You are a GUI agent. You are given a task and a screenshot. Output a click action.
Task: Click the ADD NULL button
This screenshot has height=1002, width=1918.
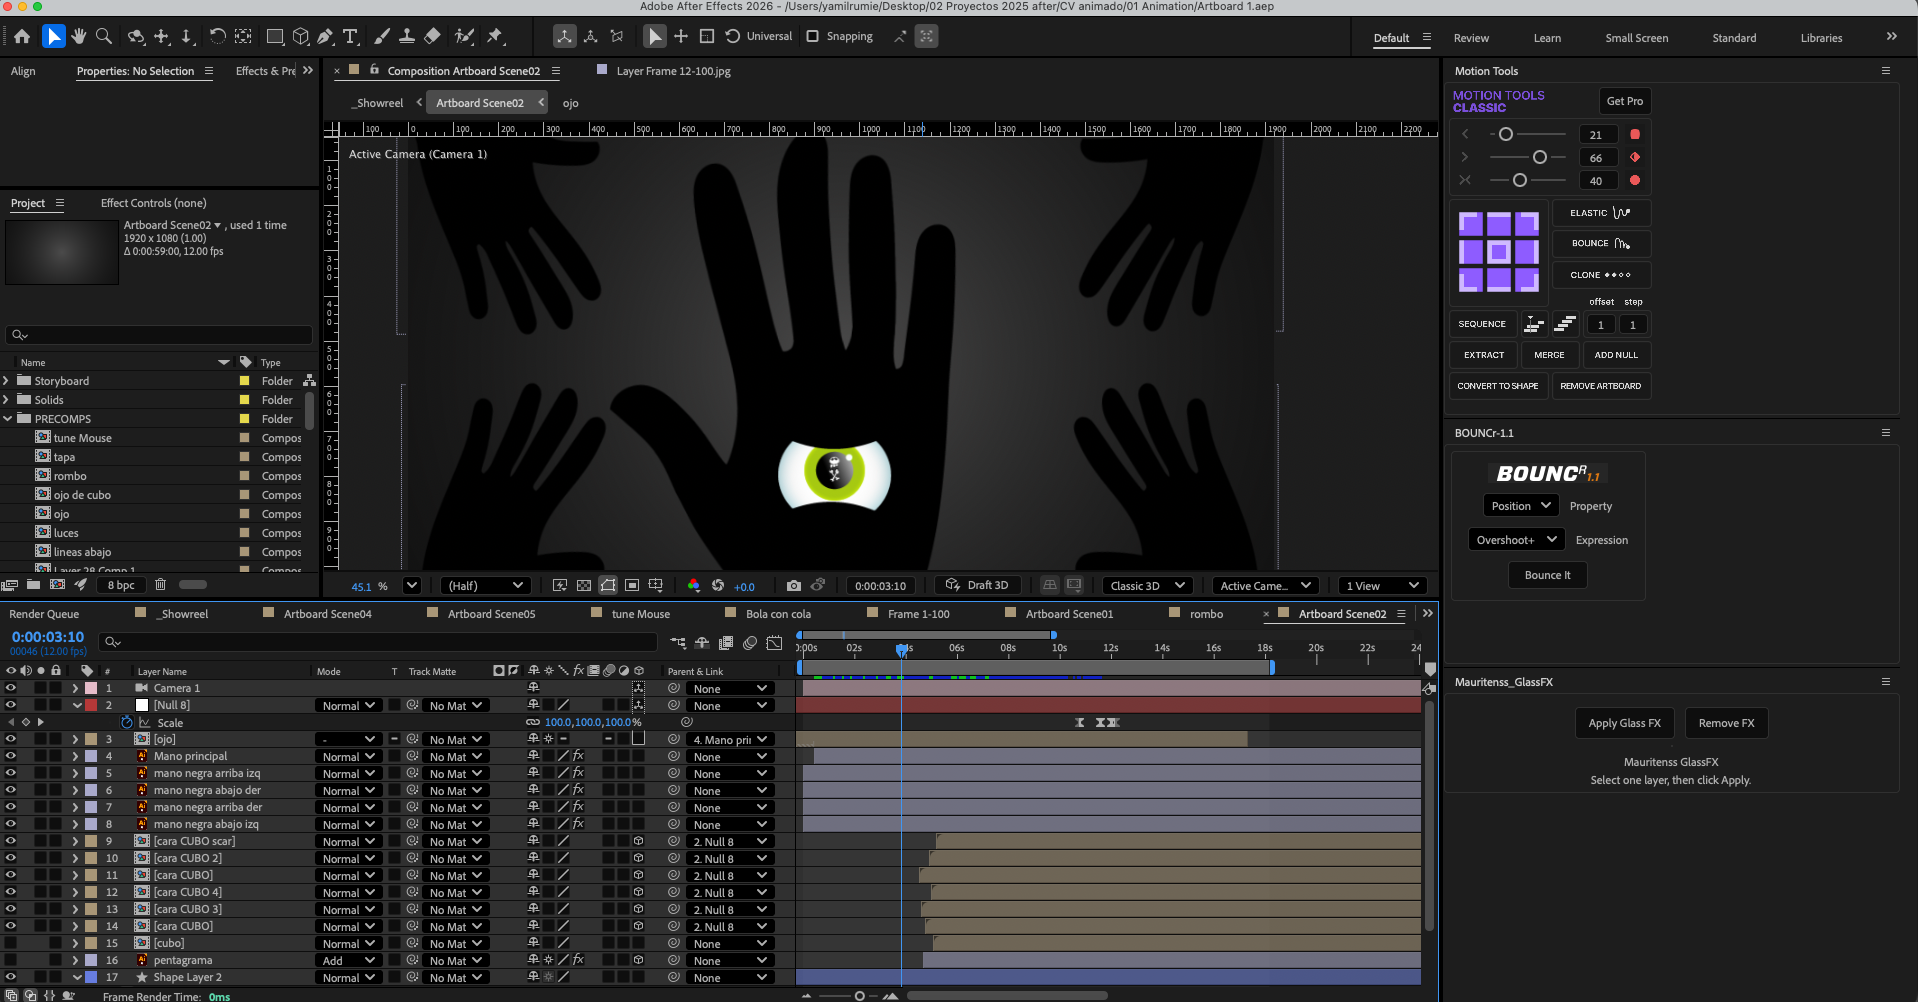click(x=1616, y=355)
